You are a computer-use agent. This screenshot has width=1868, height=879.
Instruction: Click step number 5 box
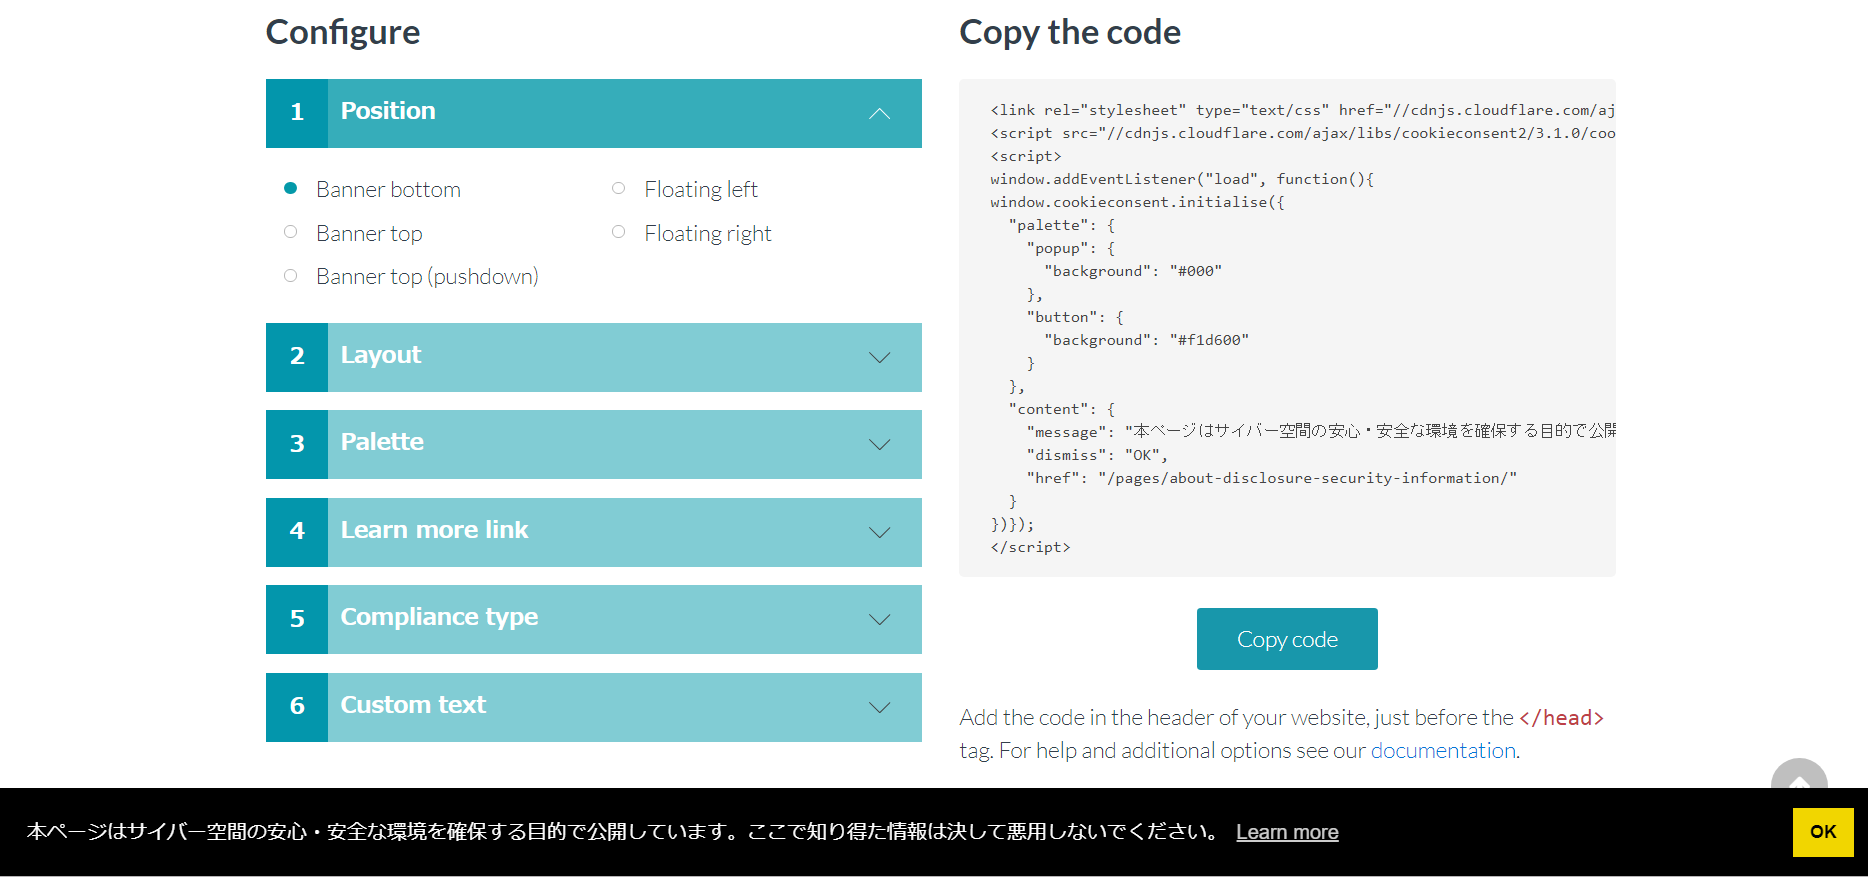(297, 619)
